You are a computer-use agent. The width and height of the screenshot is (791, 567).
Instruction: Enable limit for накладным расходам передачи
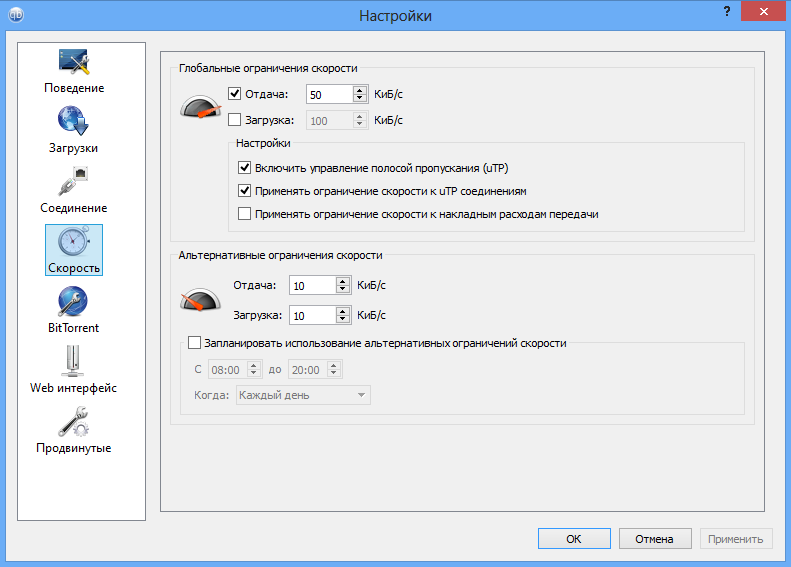click(245, 214)
